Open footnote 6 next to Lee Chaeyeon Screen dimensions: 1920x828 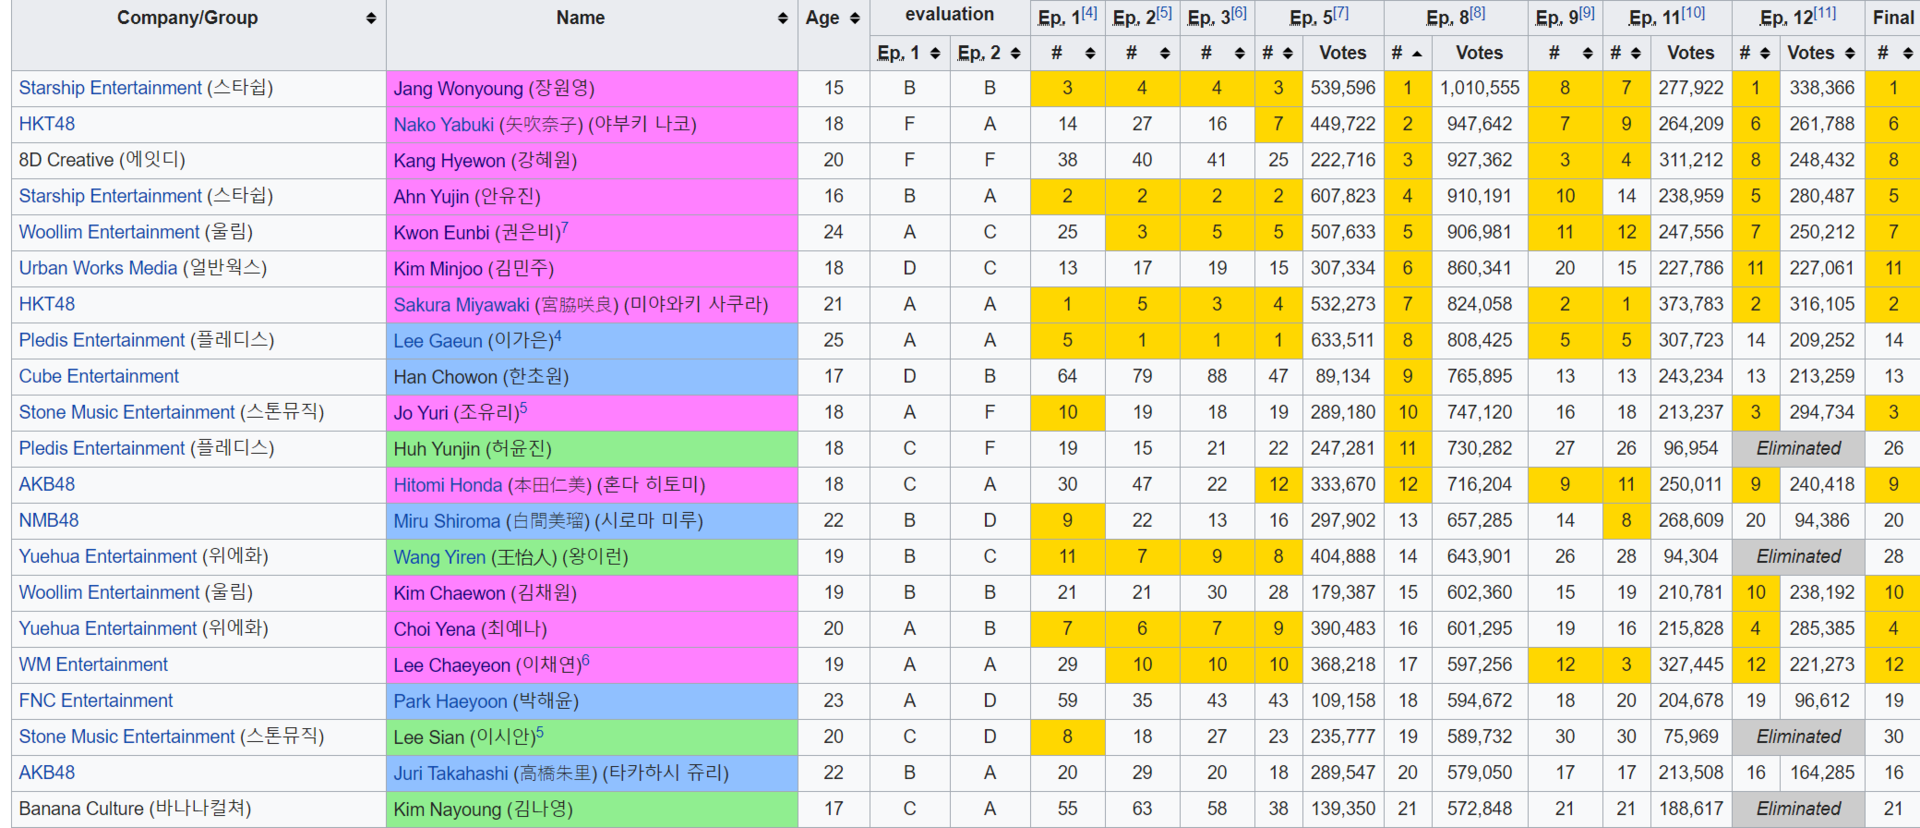(x=585, y=659)
